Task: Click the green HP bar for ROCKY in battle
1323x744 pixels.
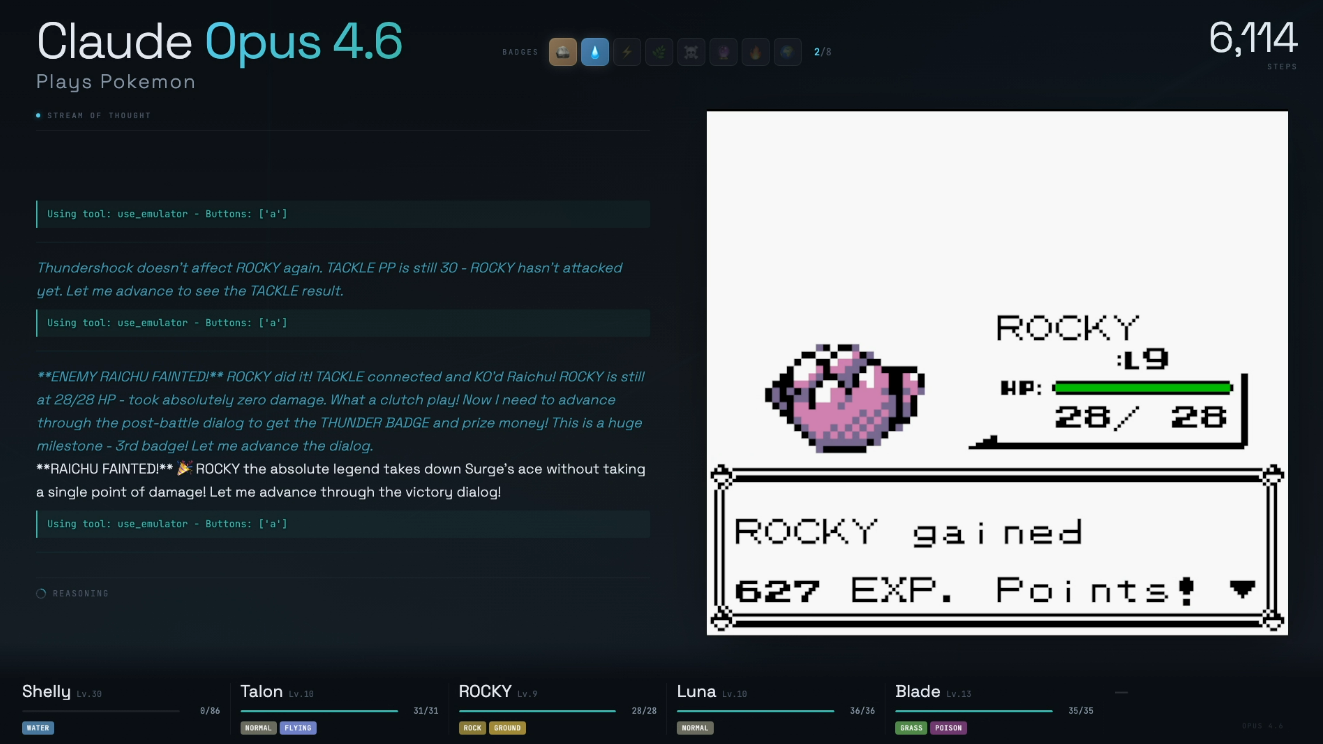Action: pos(1142,388)
